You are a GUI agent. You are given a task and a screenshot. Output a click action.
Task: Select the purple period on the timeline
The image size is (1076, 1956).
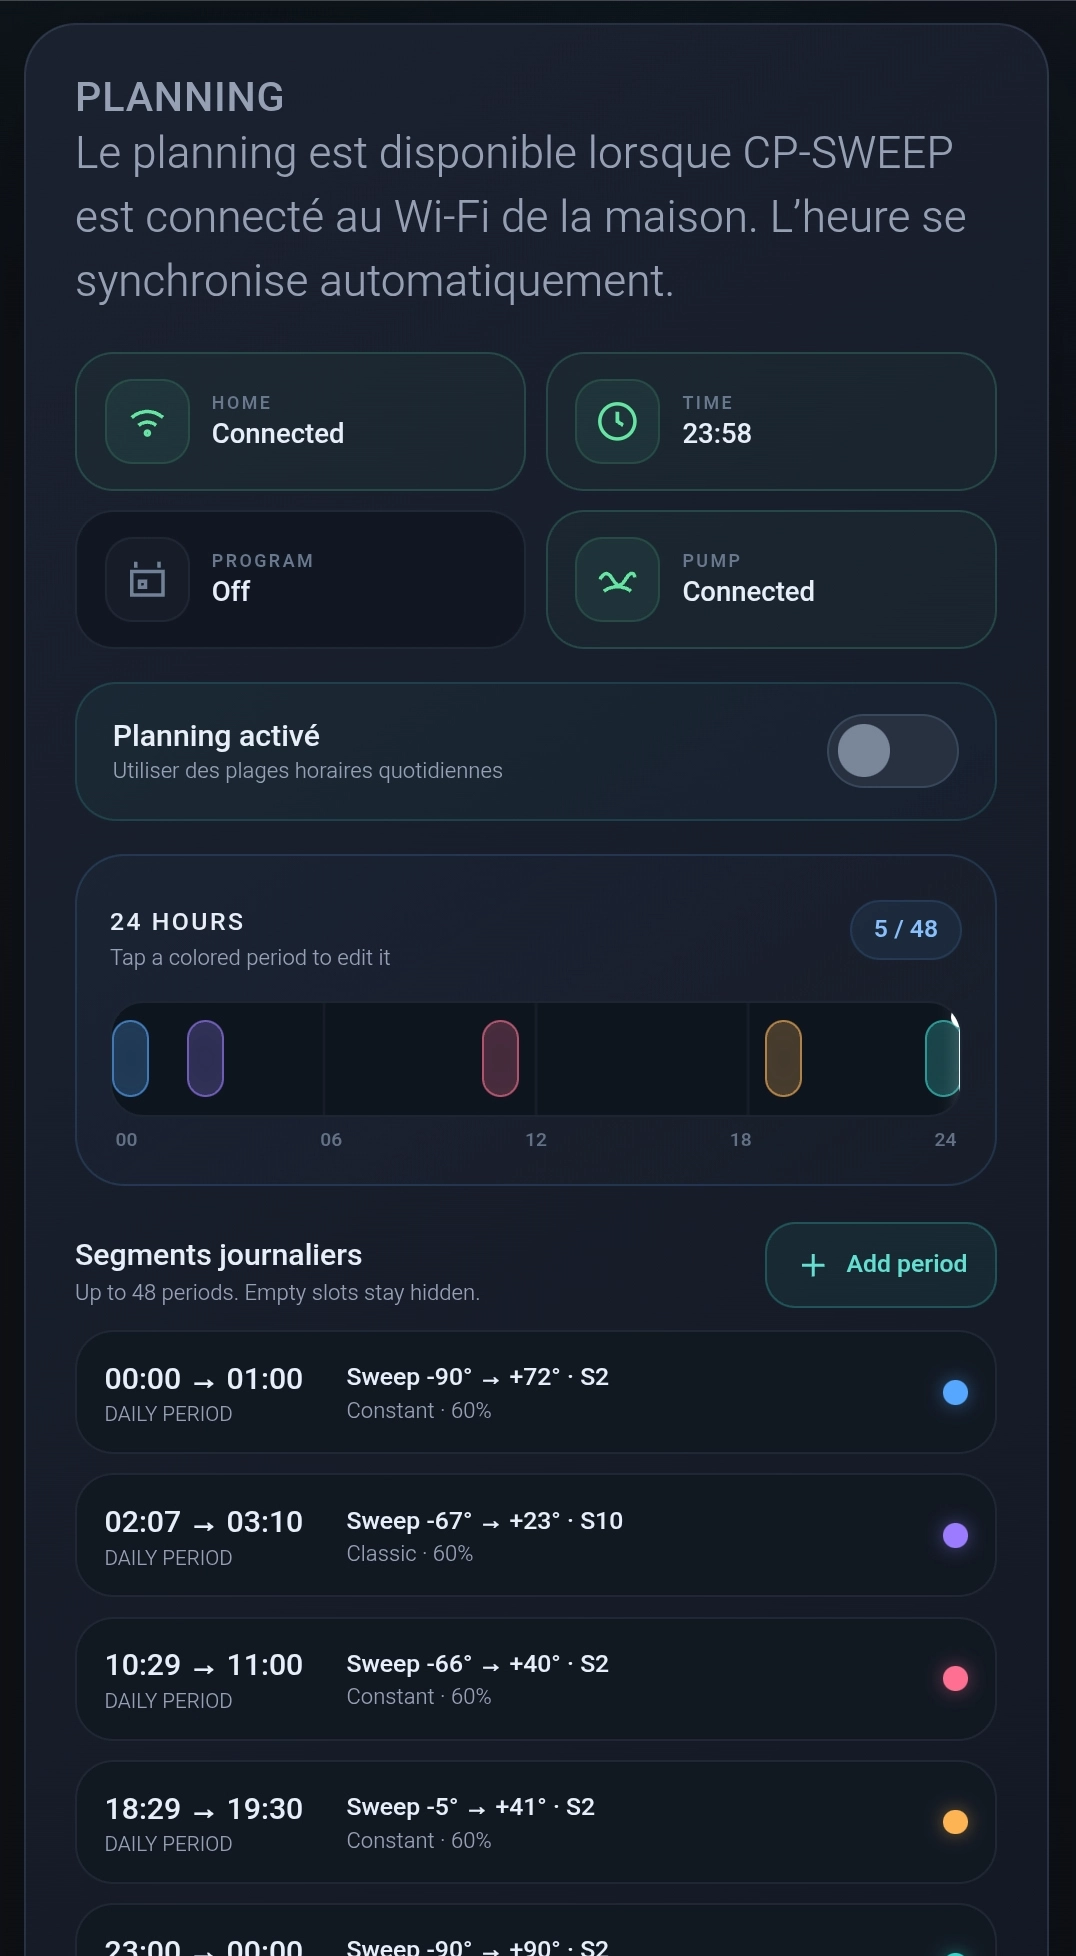pyautogui.click(x=205, y=1058)
